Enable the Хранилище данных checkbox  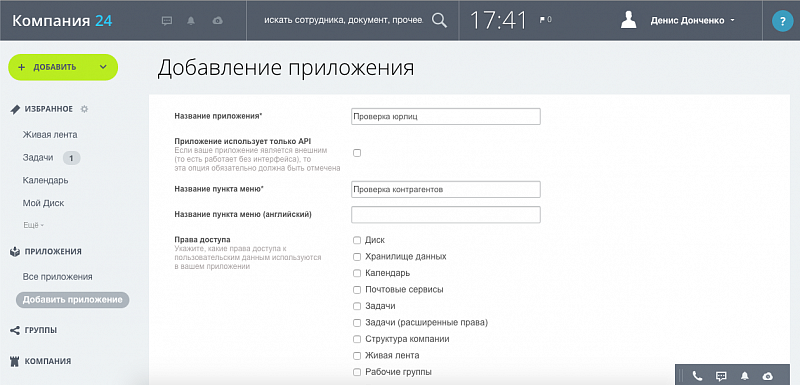[357, 256]
